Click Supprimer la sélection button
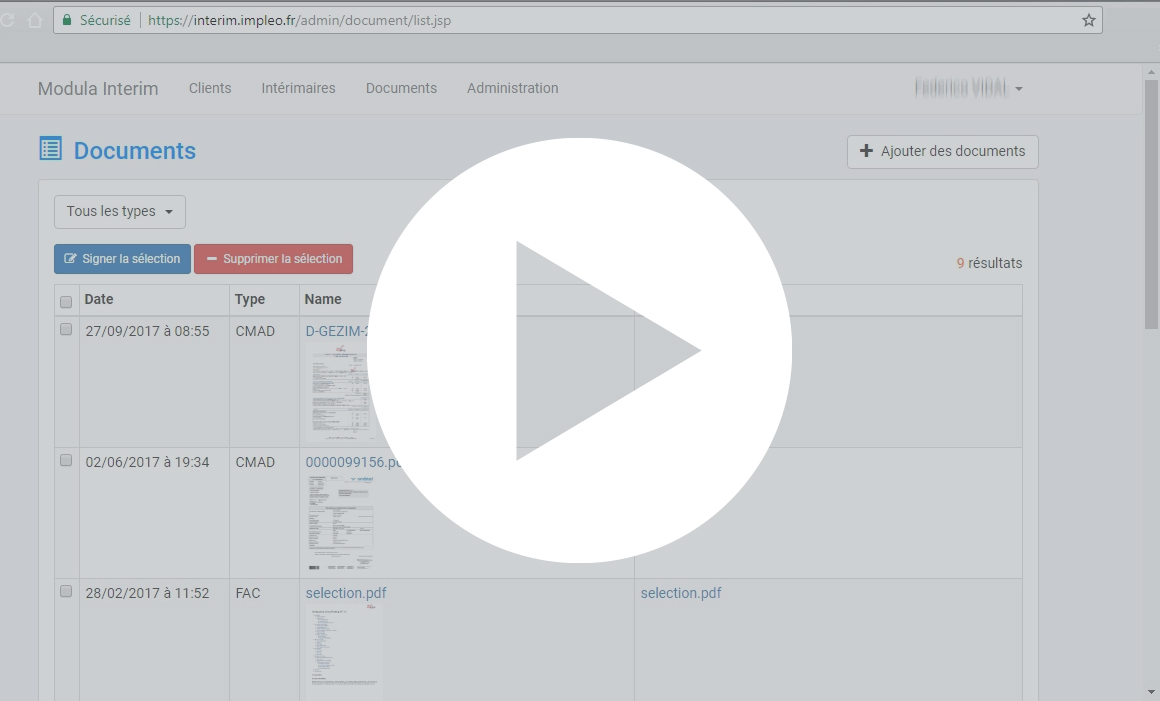The height and width of the screenshot is (701, 1160). pos(273,259)
